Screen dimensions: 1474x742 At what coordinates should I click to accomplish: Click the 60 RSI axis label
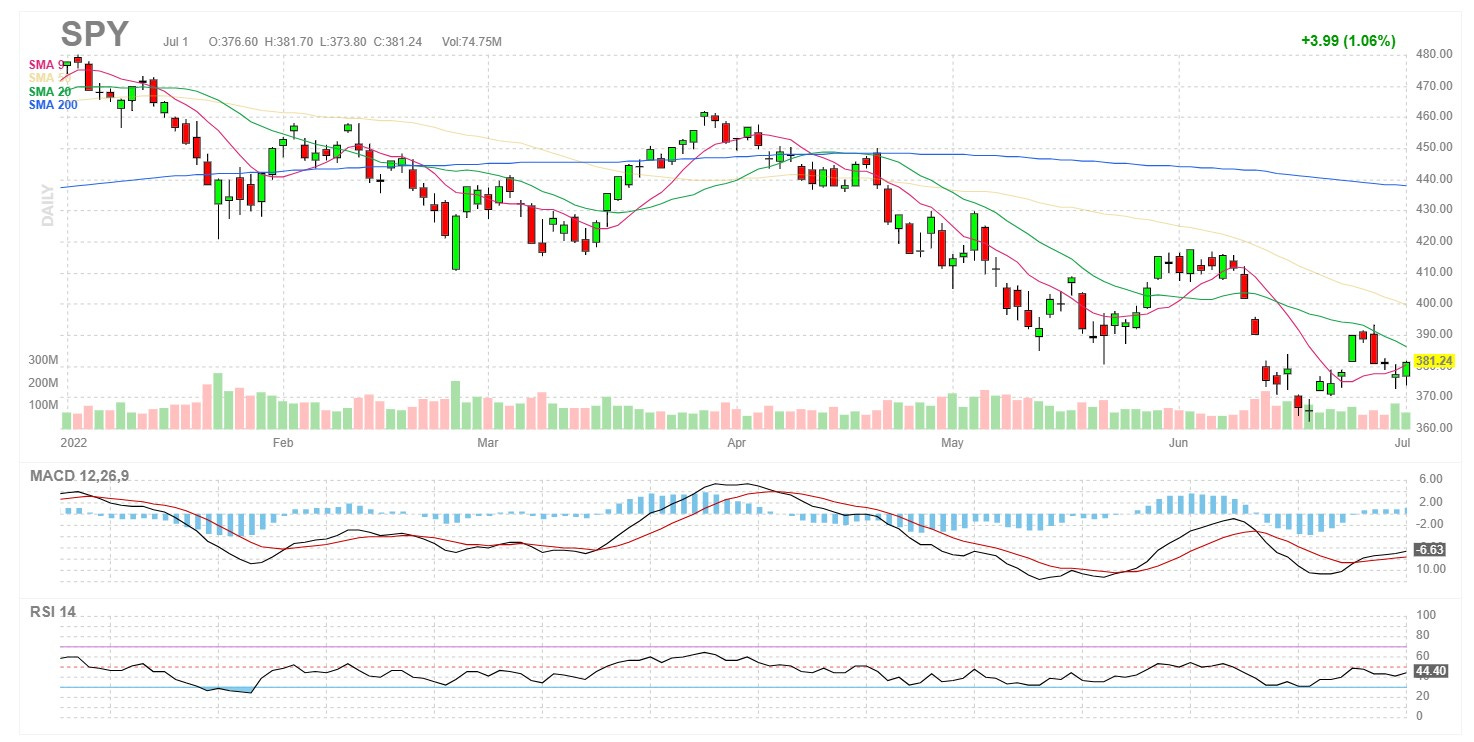[x=1424, y=655]
